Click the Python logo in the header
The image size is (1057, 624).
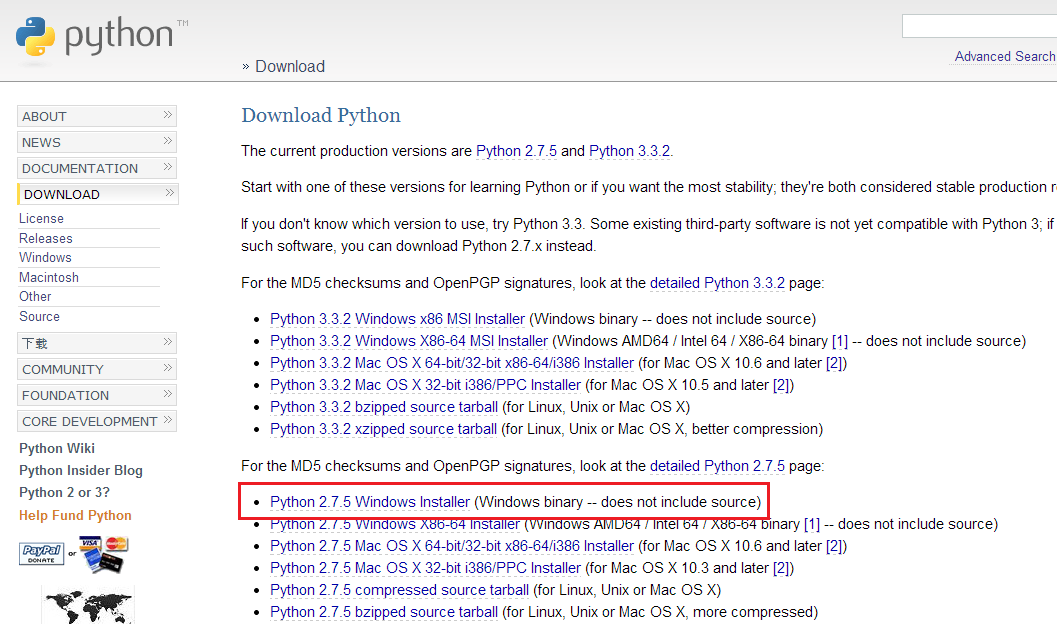pyautogui.click(x=102, y=37)
